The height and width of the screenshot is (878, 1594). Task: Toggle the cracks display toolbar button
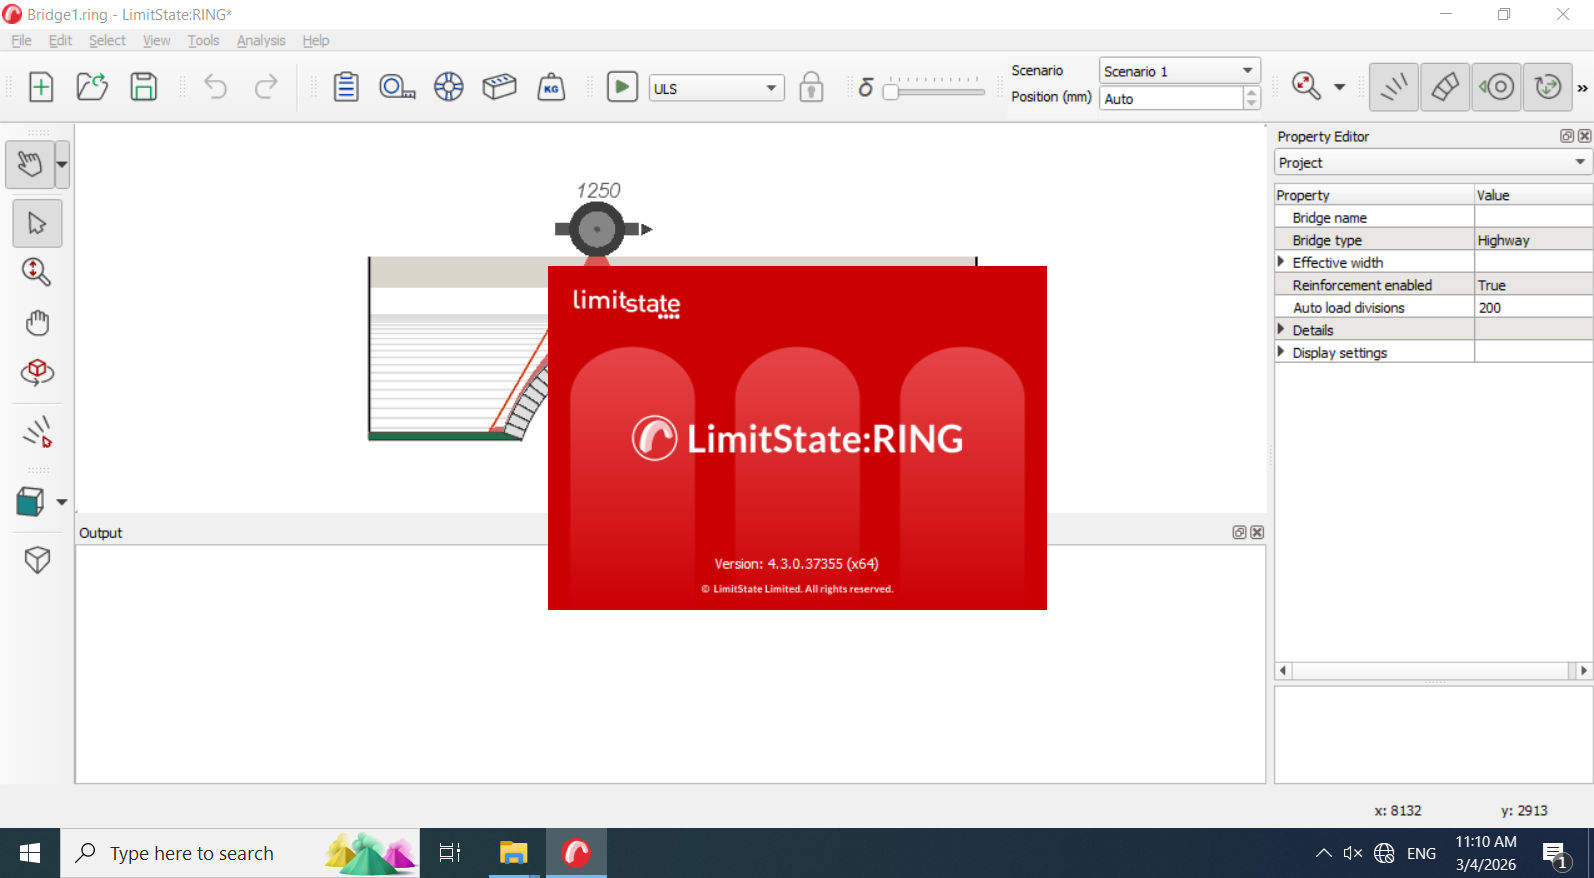tap(1394, 87)
